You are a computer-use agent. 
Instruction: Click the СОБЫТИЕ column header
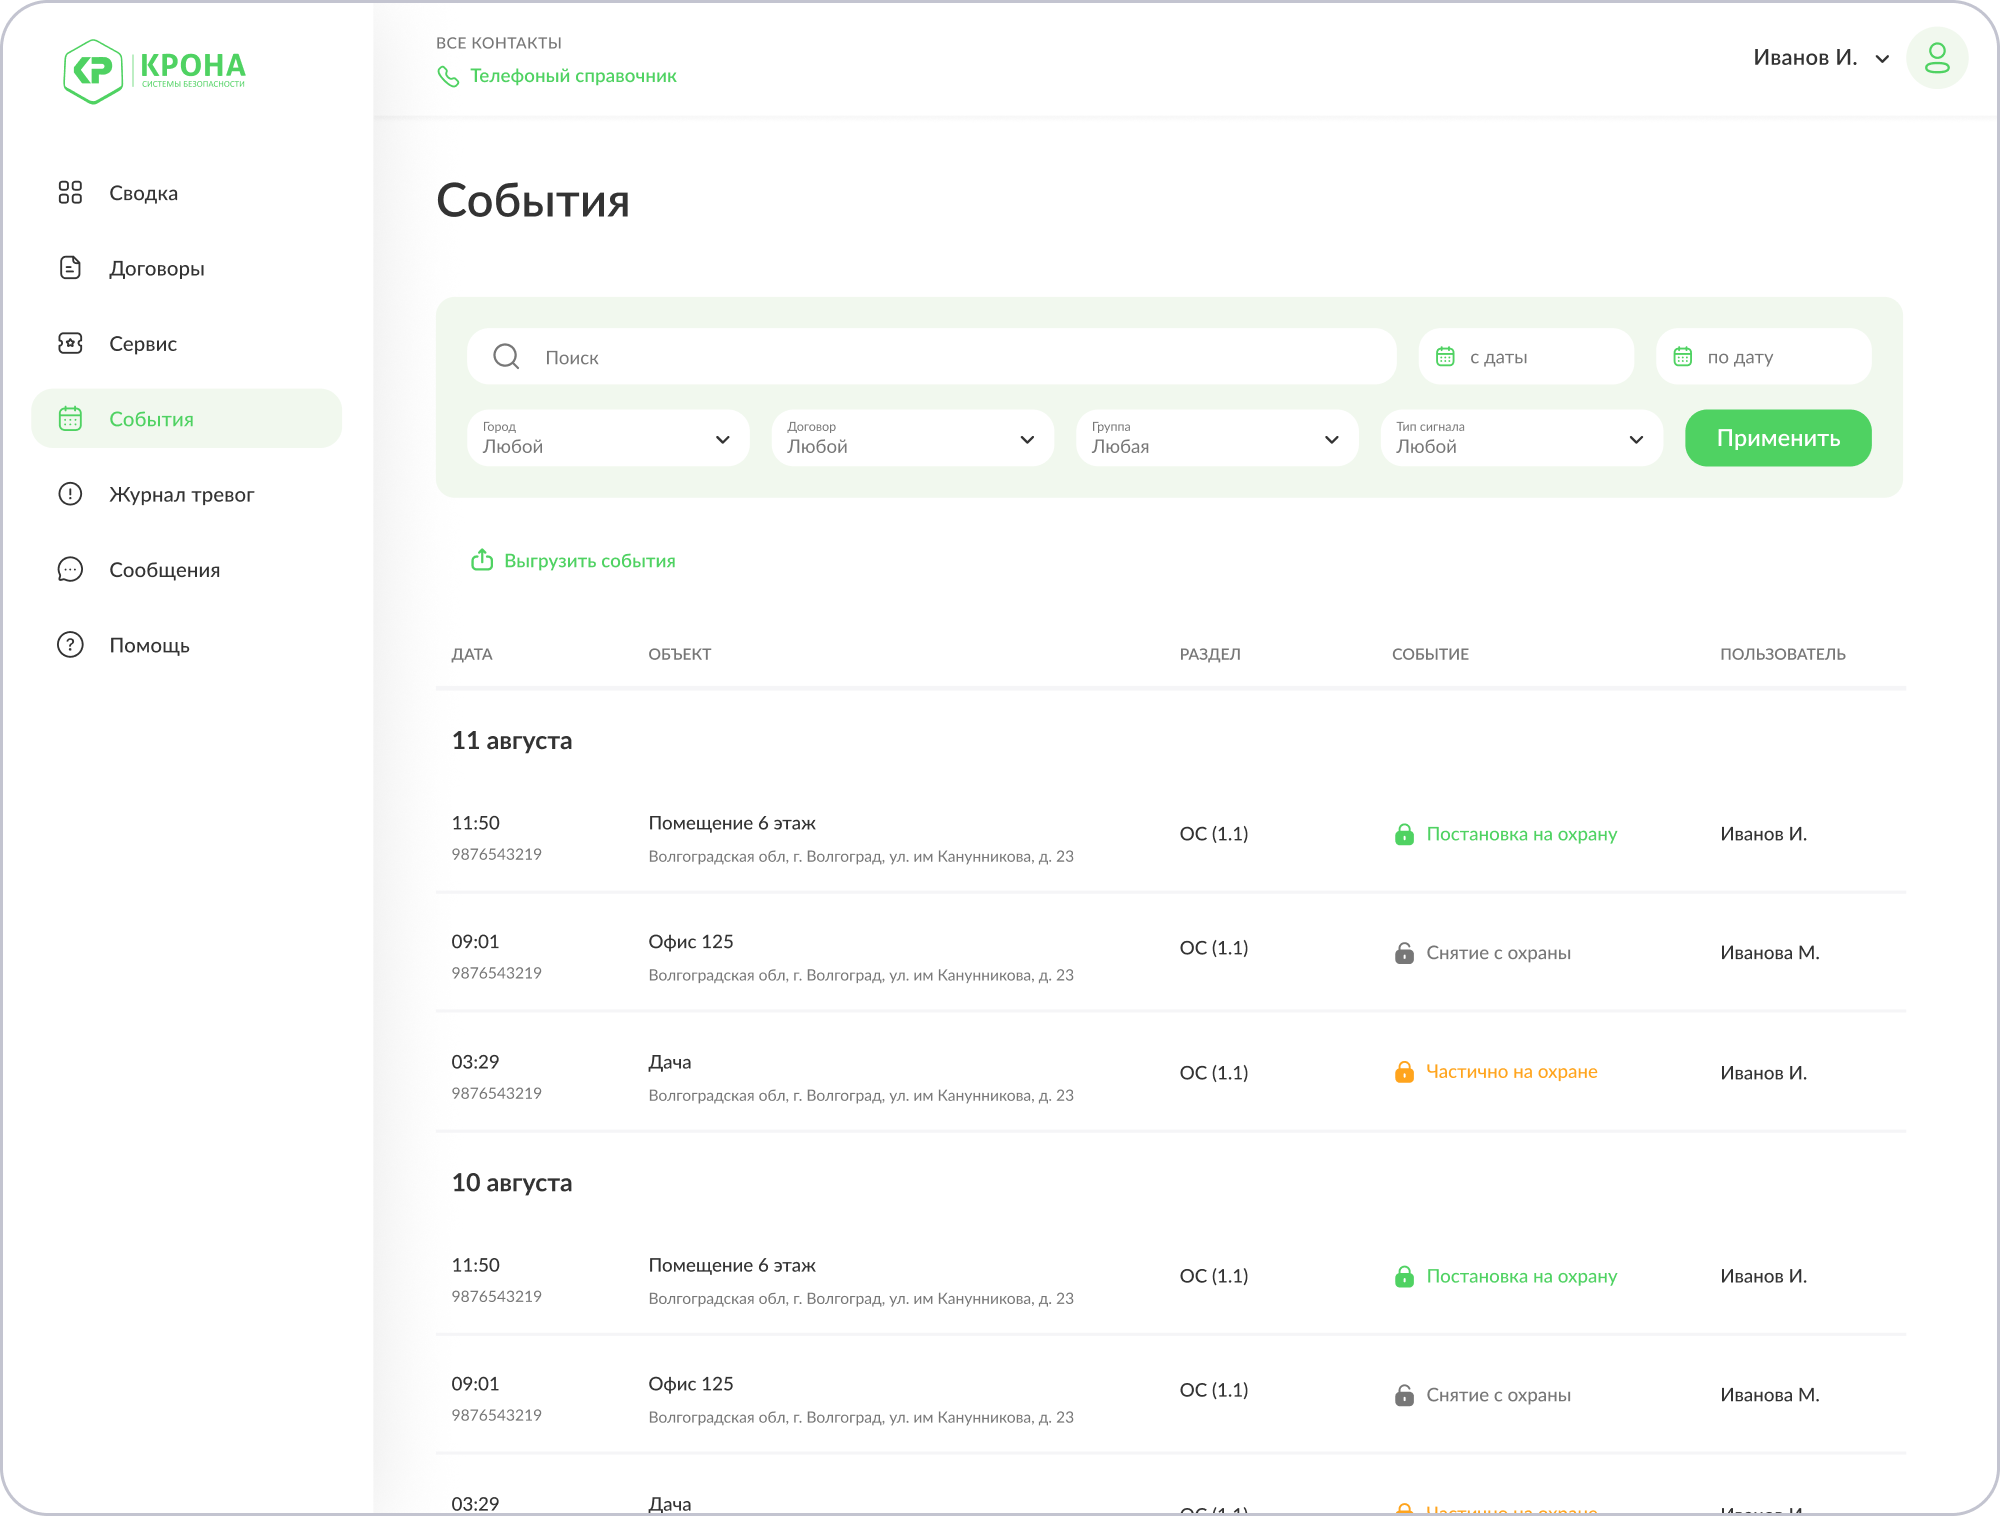(x=1430, y=654)
